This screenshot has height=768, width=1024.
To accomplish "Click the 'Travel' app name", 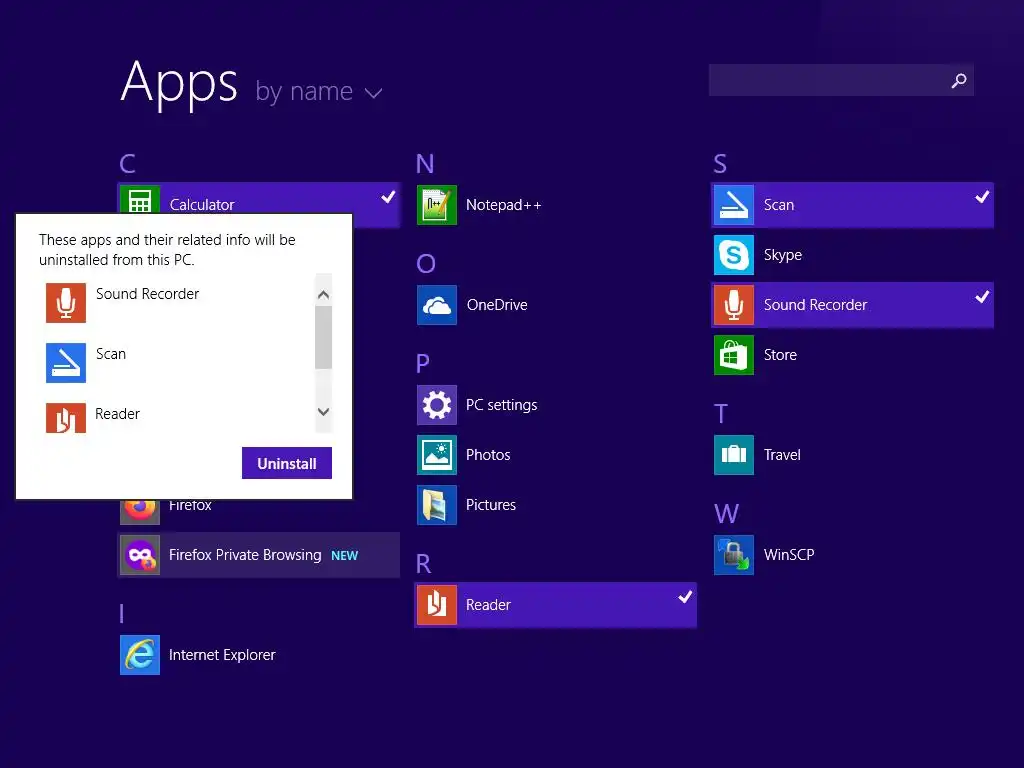I will tap(782, 455).
